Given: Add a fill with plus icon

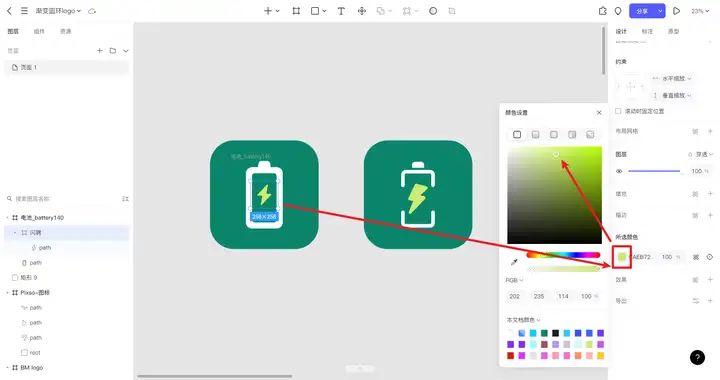Looking at the screenshot, I should tap(710, 194).
